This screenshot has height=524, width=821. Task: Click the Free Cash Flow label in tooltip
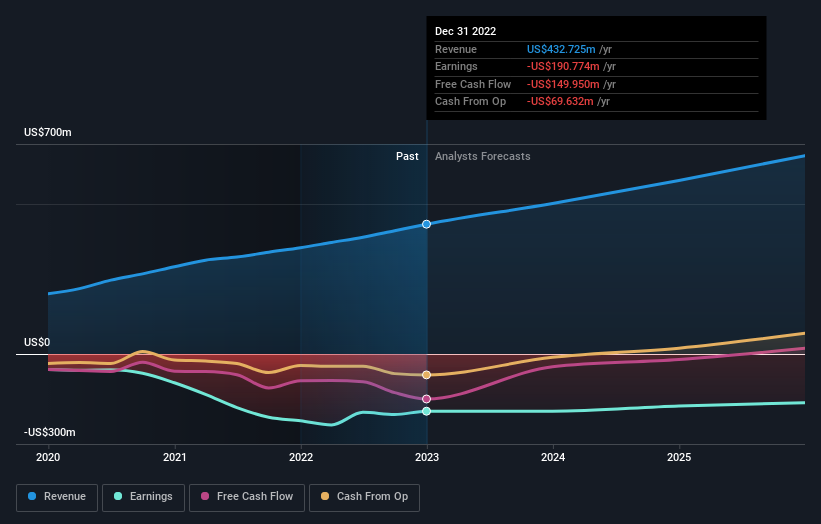point(473,84)
